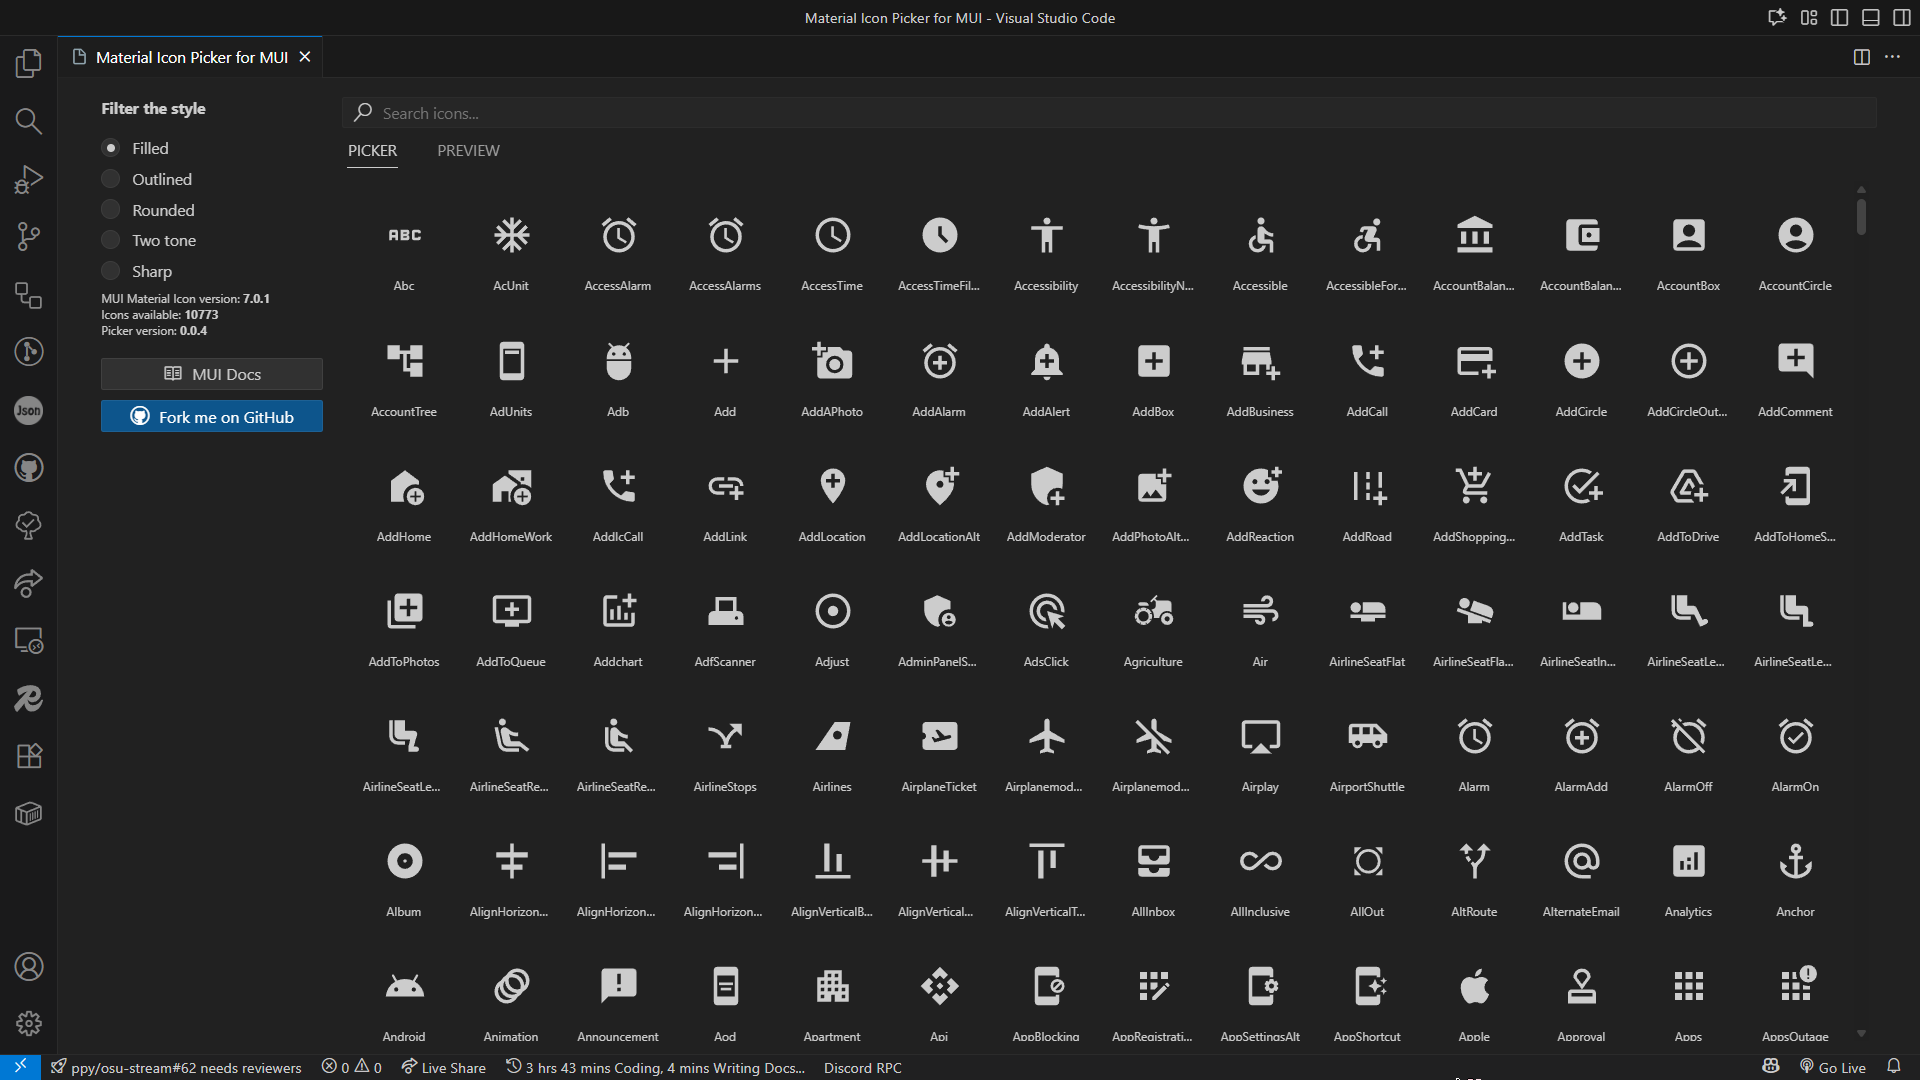Toggle the bottom panel layout button
1920x1080 pixels.
1870,18
